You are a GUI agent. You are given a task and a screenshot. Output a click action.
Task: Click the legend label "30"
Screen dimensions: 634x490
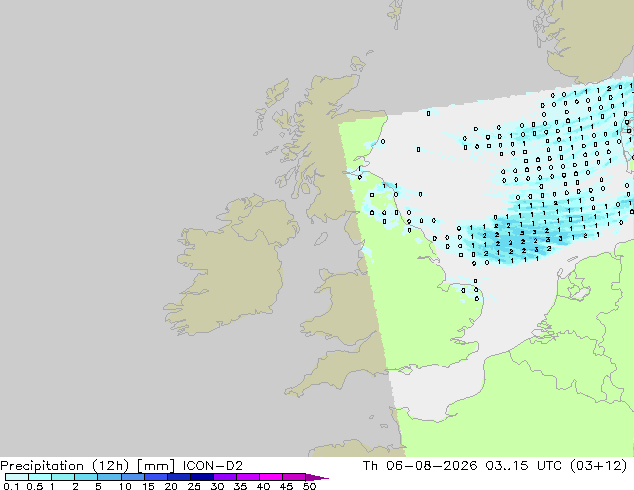(217, 486)
